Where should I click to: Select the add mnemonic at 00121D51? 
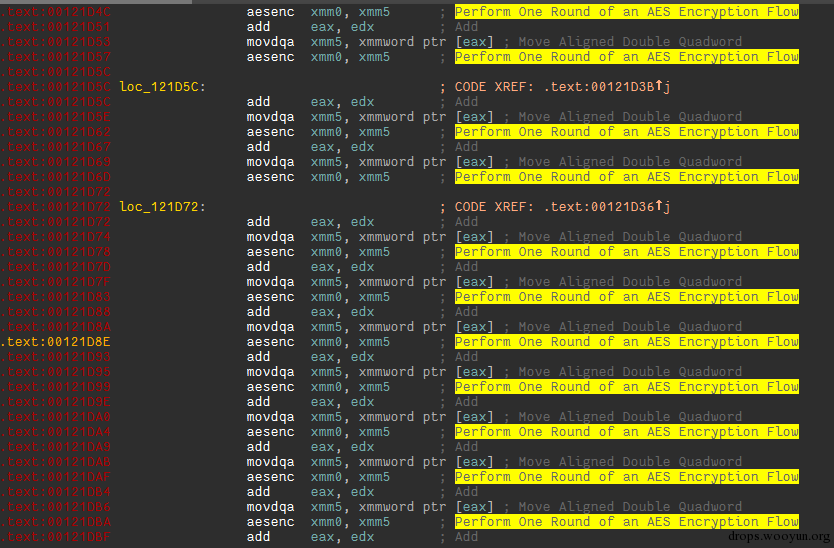[258, 27]
